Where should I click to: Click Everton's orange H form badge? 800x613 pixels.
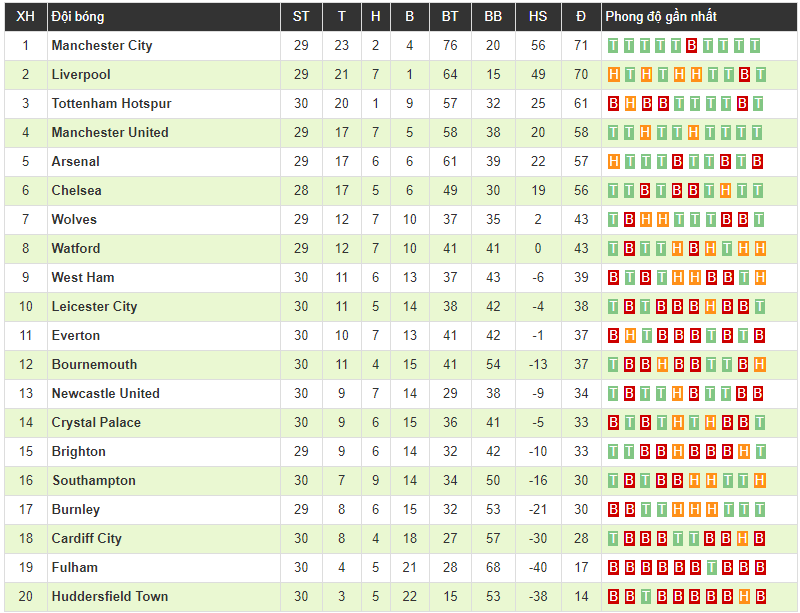pyautogui.click(x=630, y=336)
